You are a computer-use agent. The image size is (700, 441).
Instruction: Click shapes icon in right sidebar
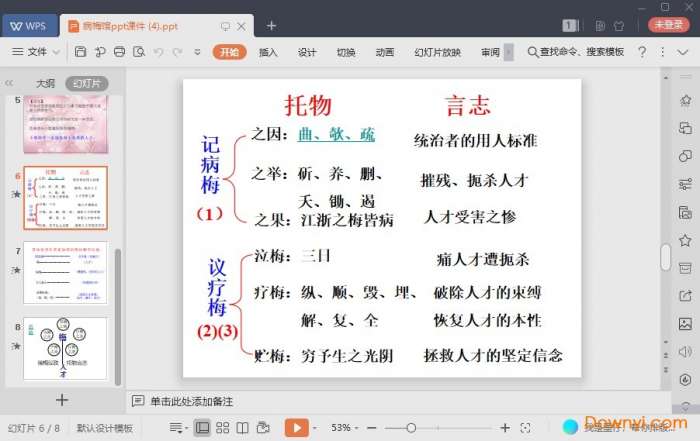[x=685, y=156]
